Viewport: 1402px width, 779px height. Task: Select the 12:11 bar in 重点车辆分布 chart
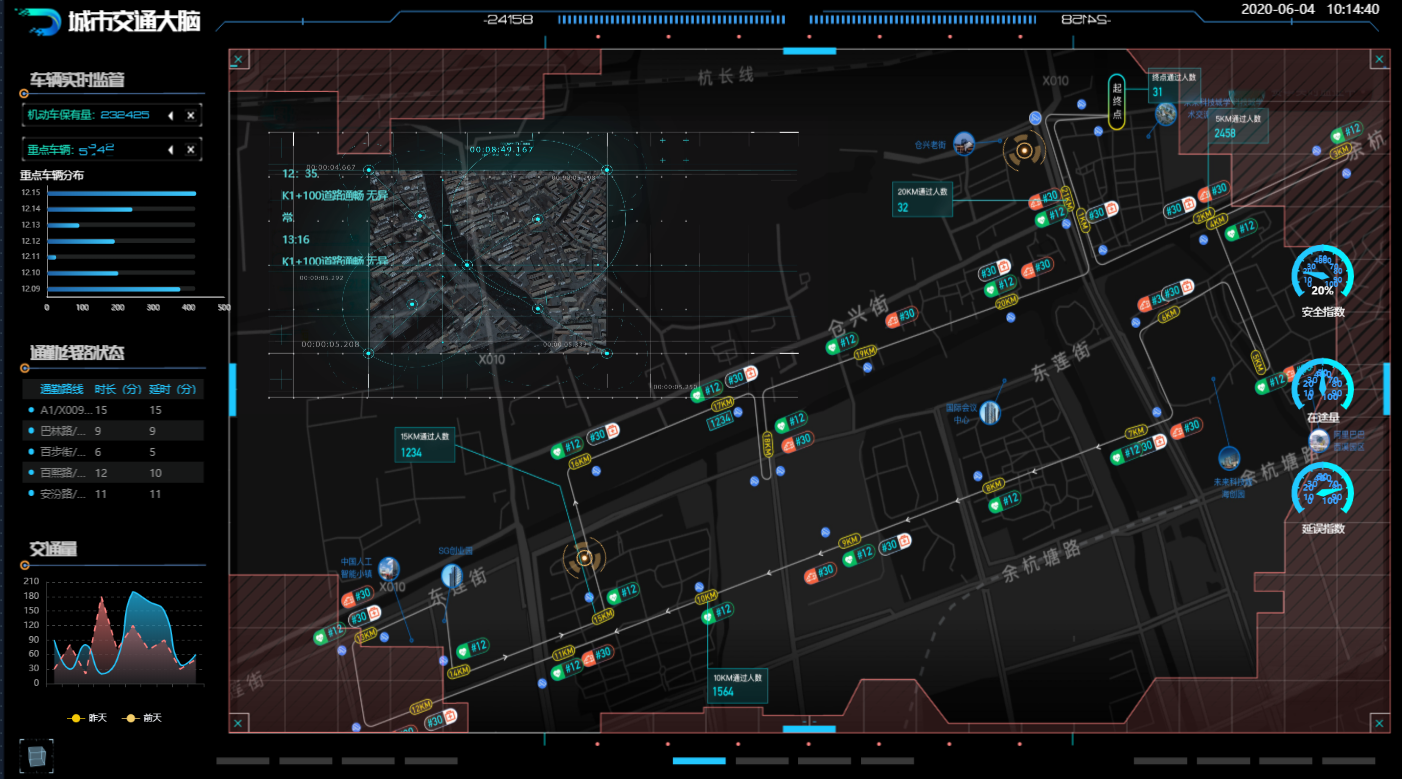coord(51,257)
